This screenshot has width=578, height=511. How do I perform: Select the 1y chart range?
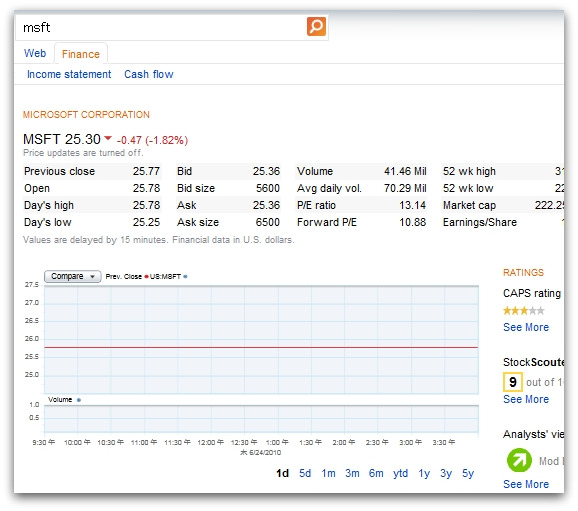[x=424, y=473]
